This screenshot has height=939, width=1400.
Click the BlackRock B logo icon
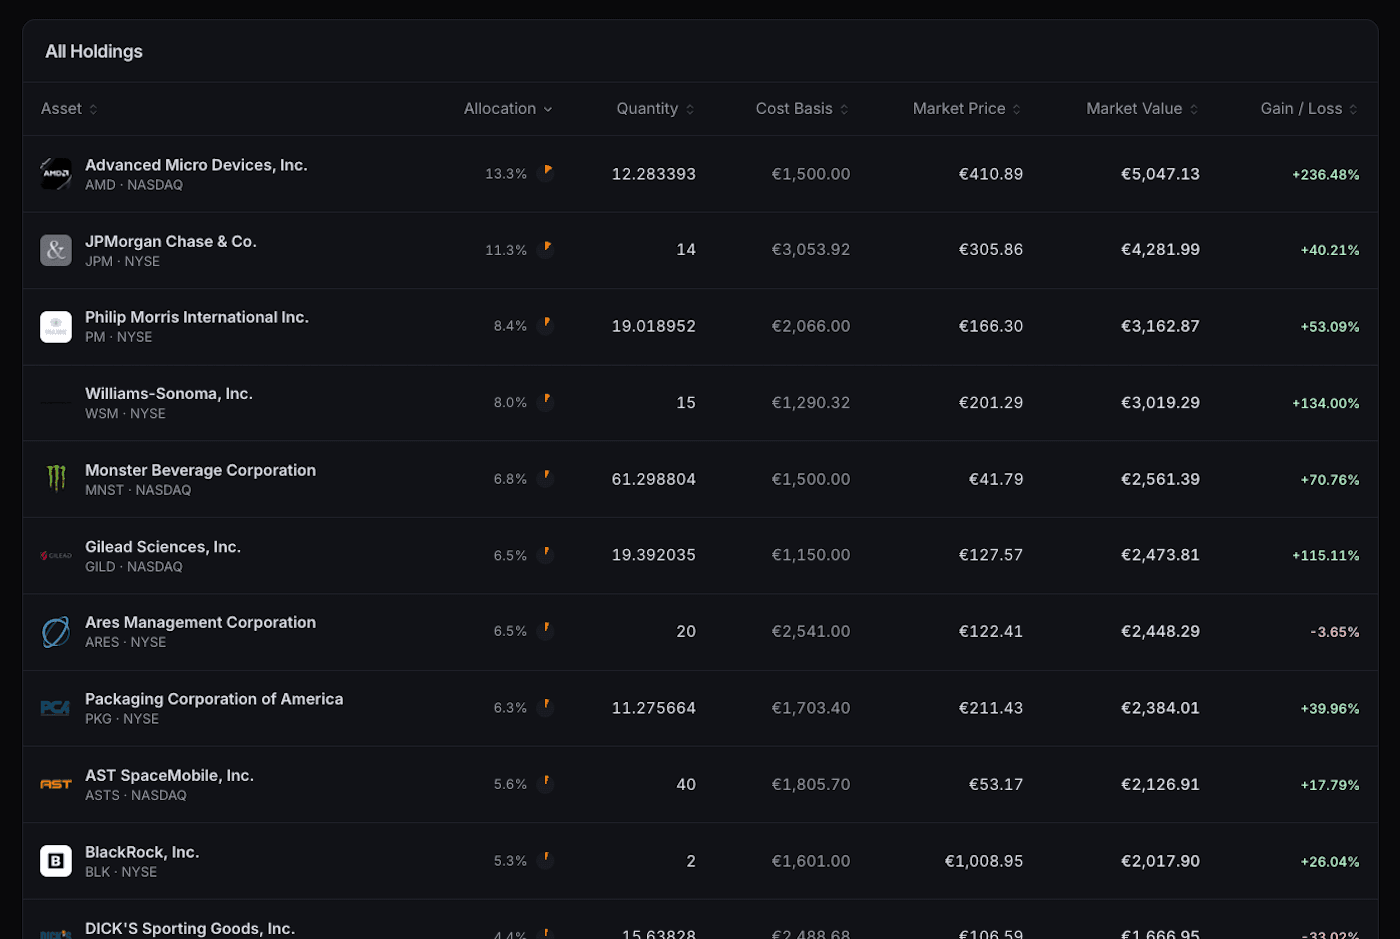pos(56,861)
